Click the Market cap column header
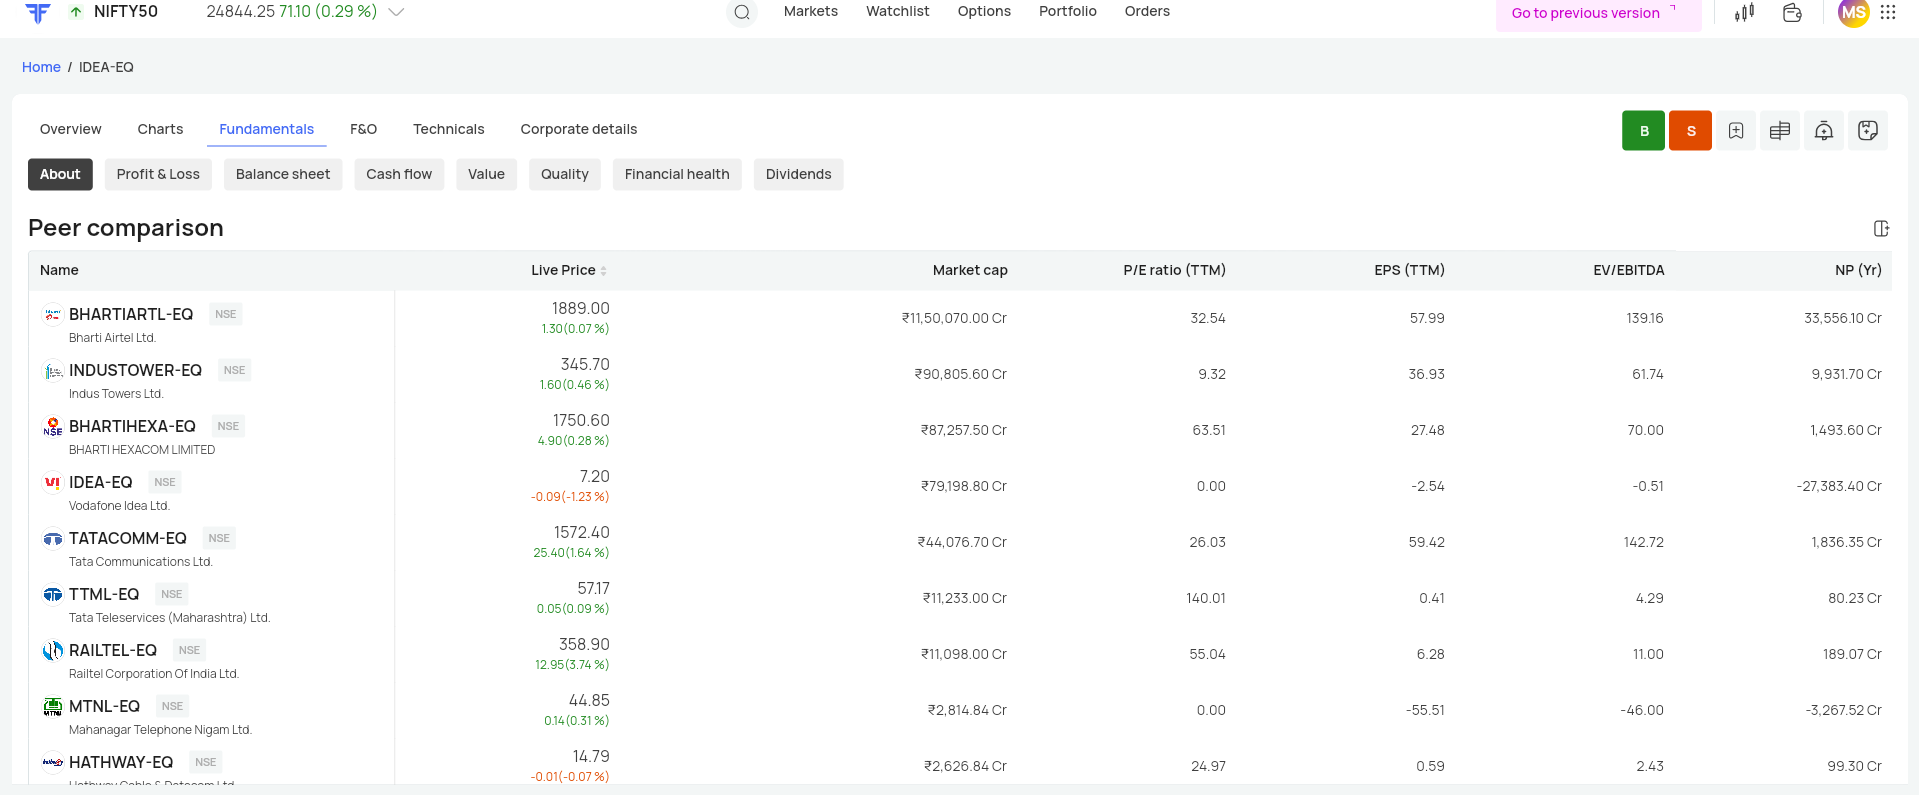The width and height of the screenshot is (1919, 795). 970,270
